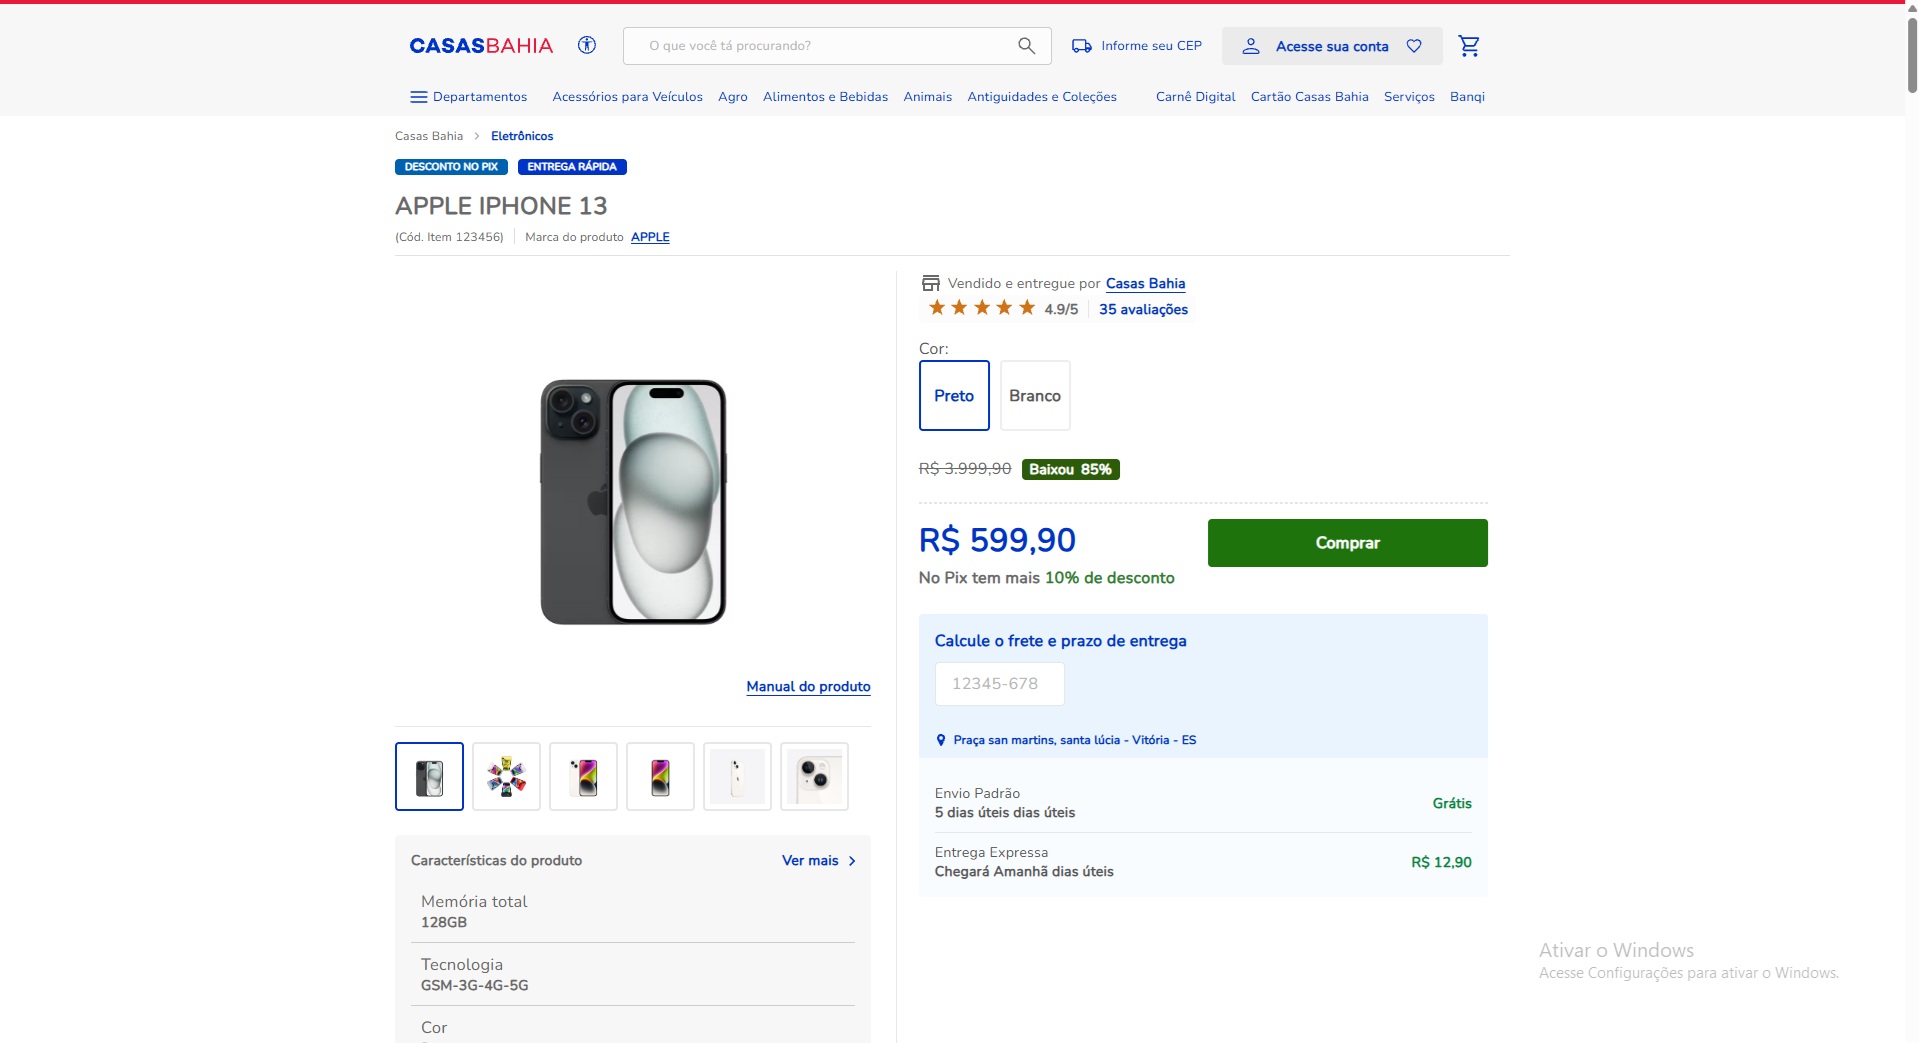Click the user account icon
The image size is (1919, 1043).
(1250, 46)
